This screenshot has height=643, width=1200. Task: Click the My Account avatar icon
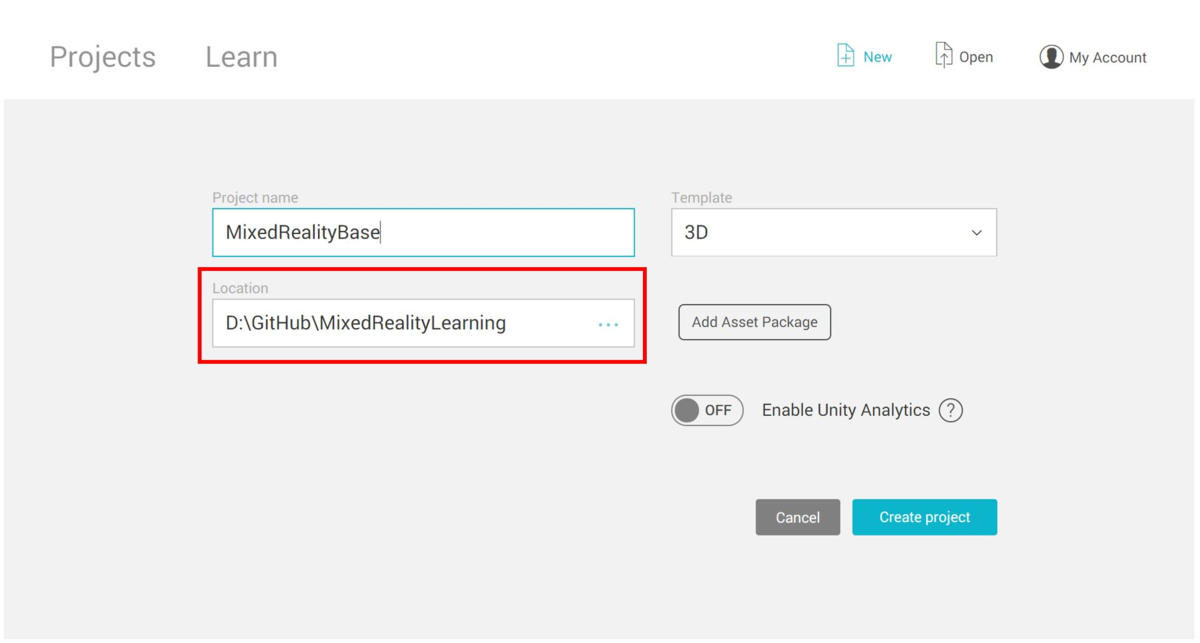(x=1051, y=57)
